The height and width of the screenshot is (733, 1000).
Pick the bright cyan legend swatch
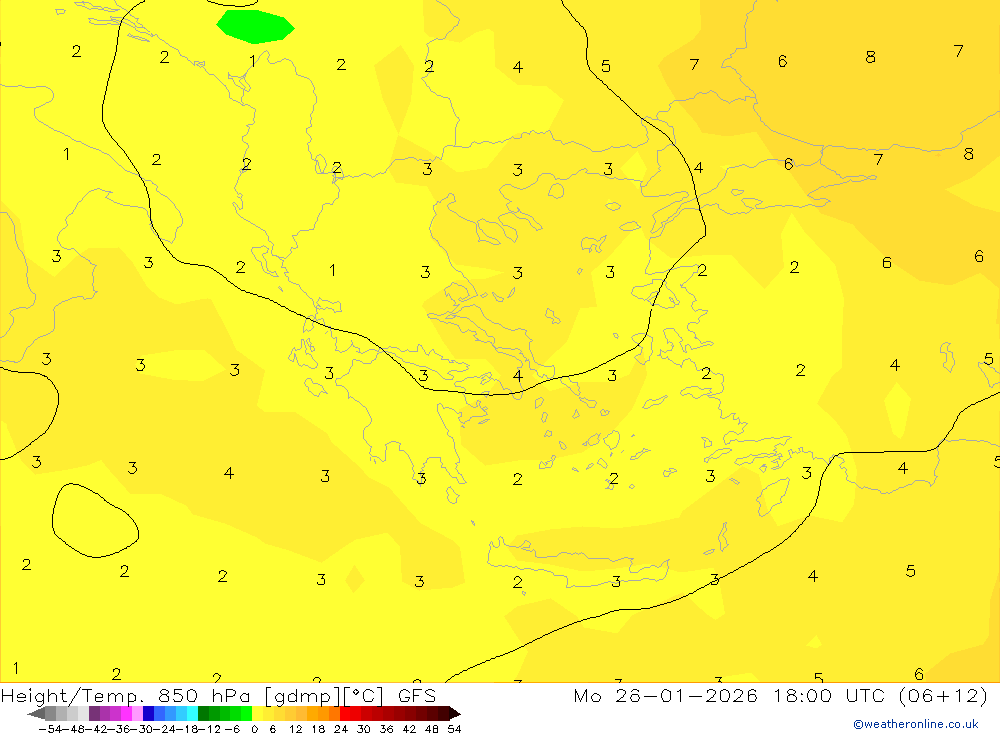pos(192,713)
